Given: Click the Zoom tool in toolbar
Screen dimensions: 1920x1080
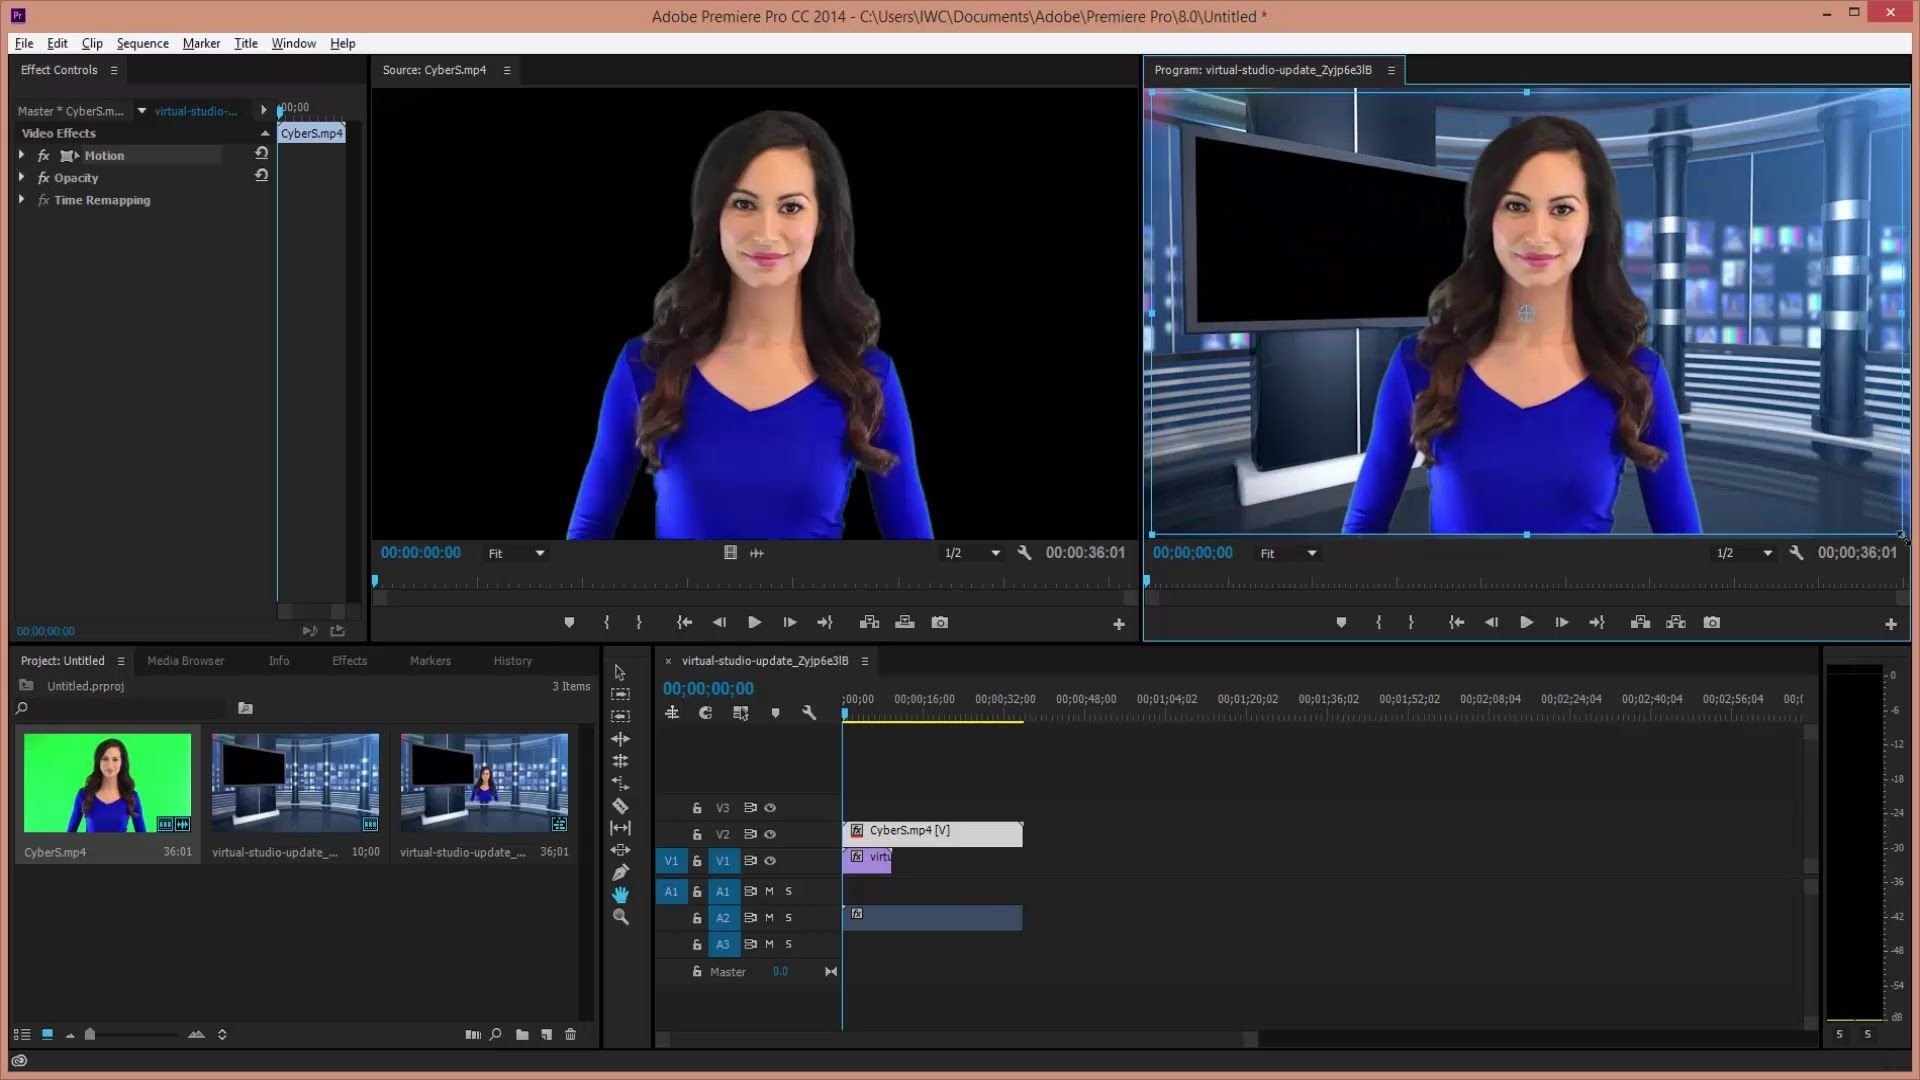Looking at the screenshot, I should click(620, 916).
